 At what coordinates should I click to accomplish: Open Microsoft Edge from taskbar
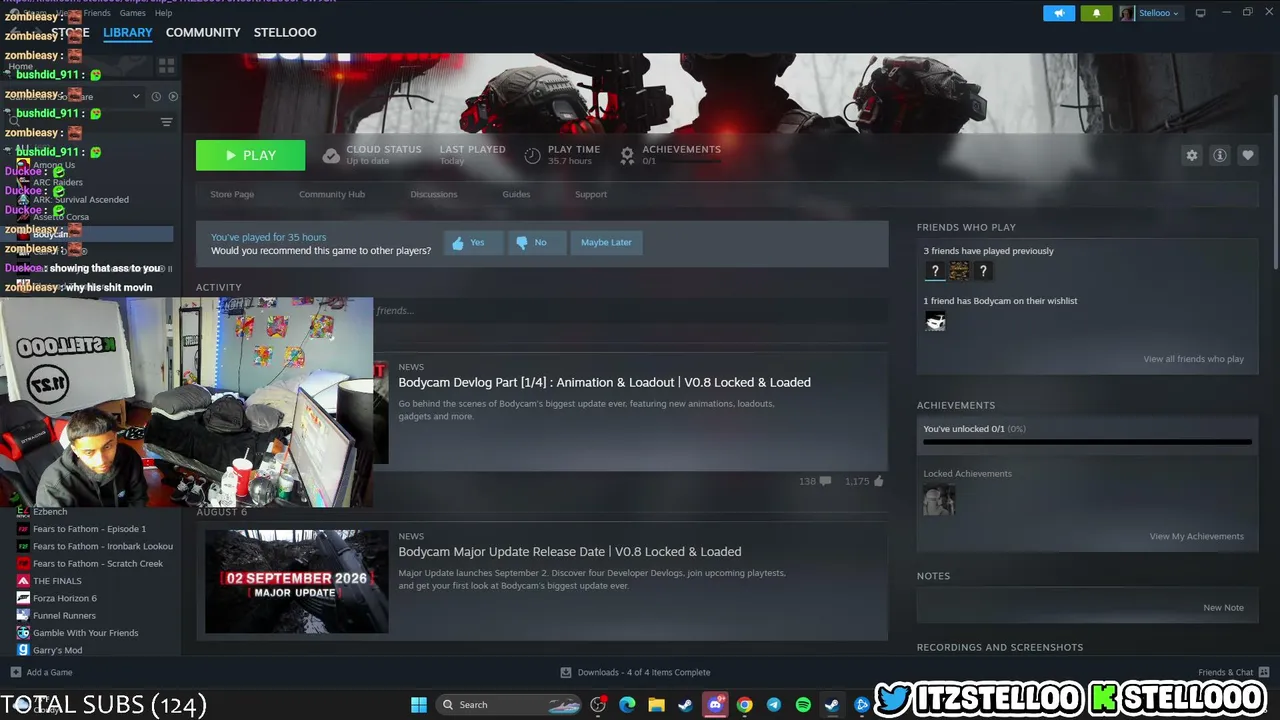coord(627,705)
